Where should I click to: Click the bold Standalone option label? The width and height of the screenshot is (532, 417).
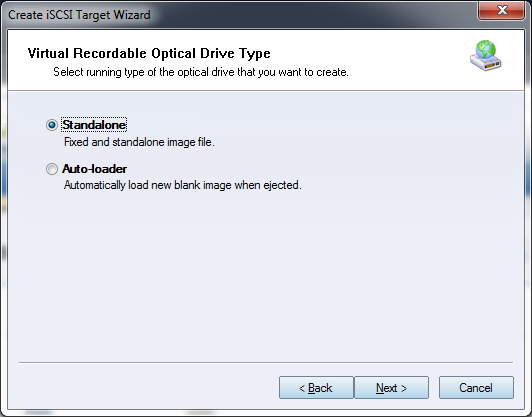coord(94,125)
